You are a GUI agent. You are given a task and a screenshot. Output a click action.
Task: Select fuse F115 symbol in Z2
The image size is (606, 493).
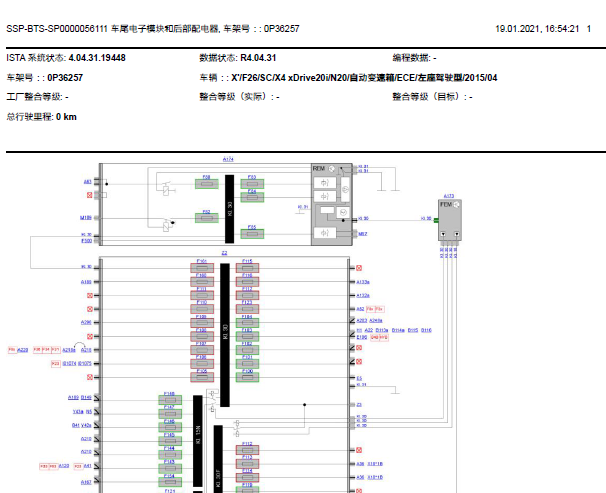tap(247, 268)
